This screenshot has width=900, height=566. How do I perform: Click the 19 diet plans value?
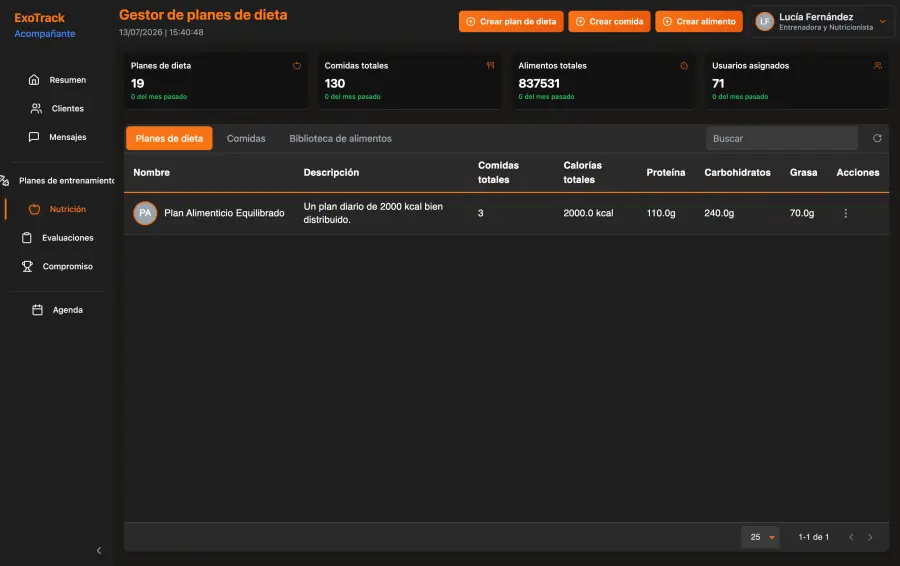[x=137, y=83]
